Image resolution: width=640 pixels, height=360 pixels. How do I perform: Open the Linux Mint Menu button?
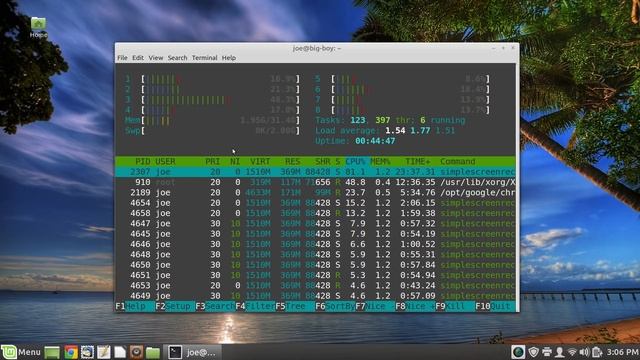pyautogui.click(x=21, y=352)
